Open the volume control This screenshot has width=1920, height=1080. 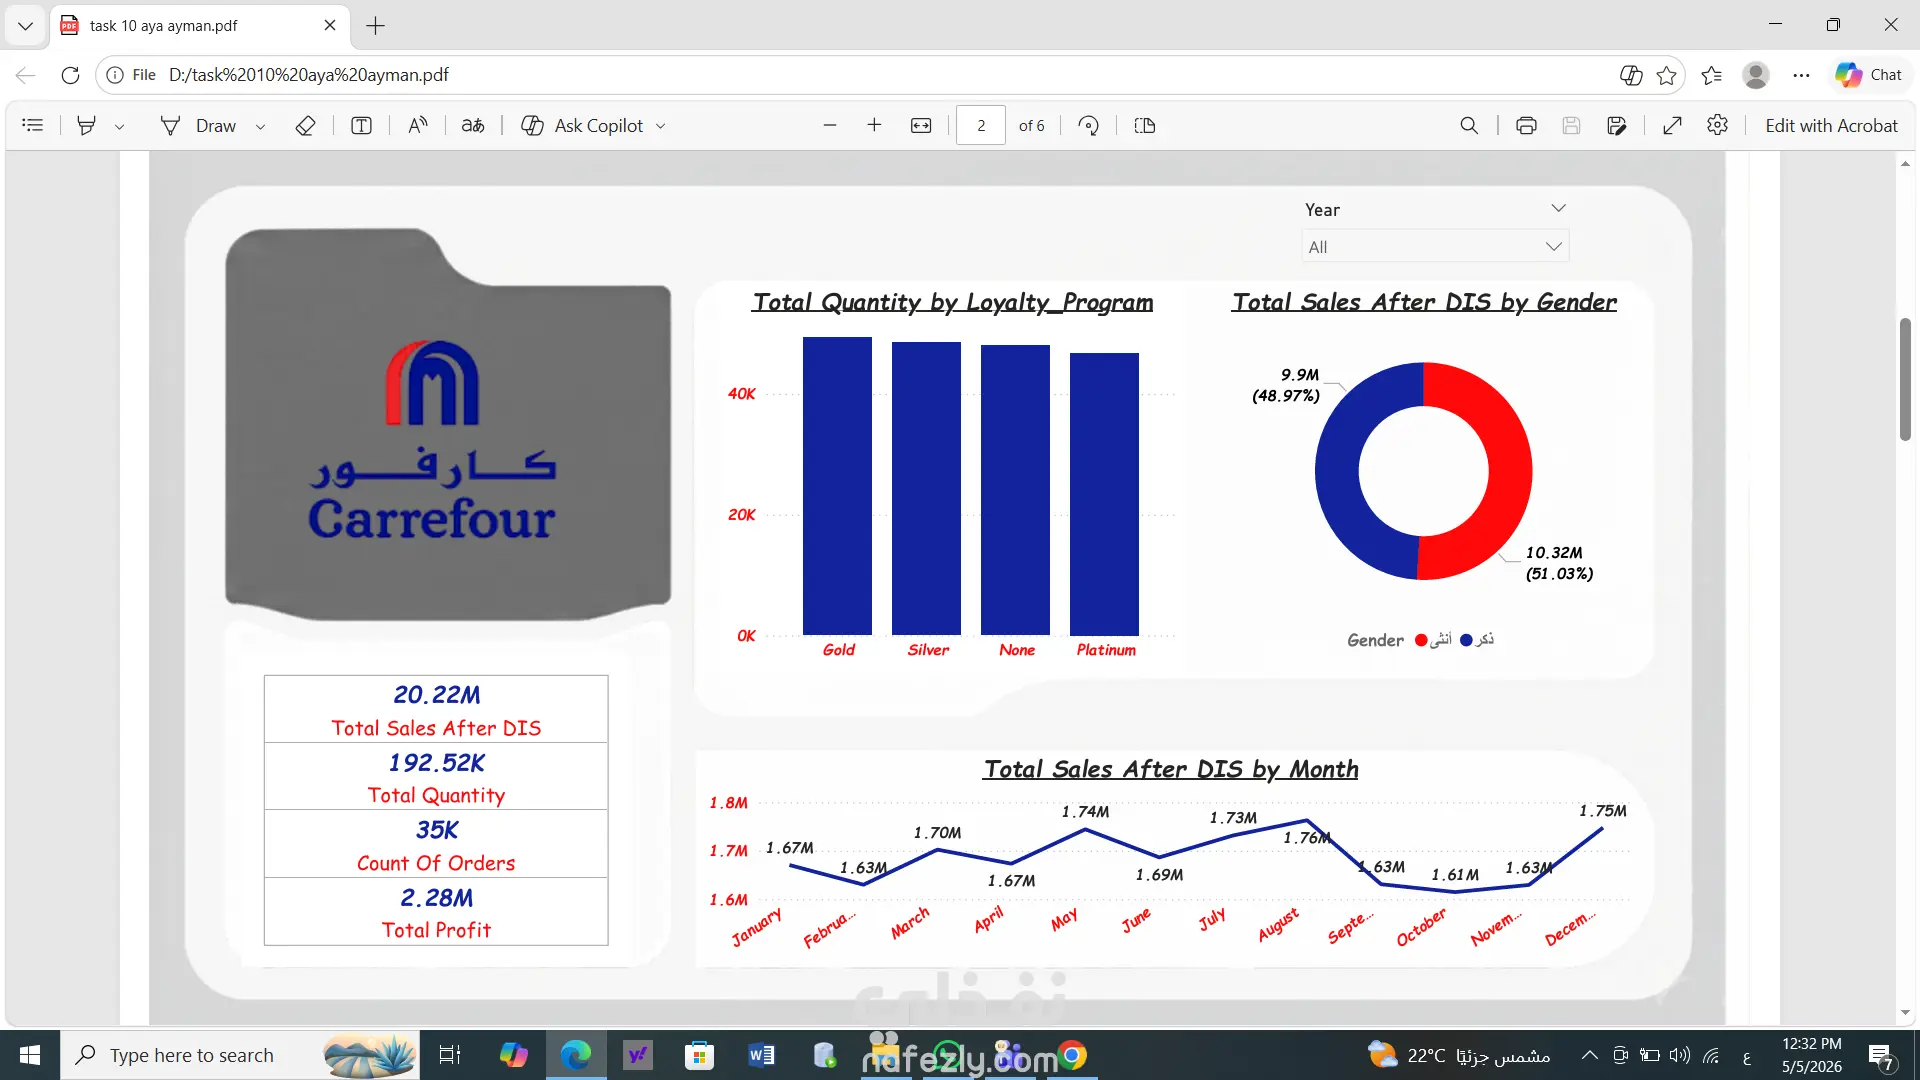(x=1680, y=1055)
